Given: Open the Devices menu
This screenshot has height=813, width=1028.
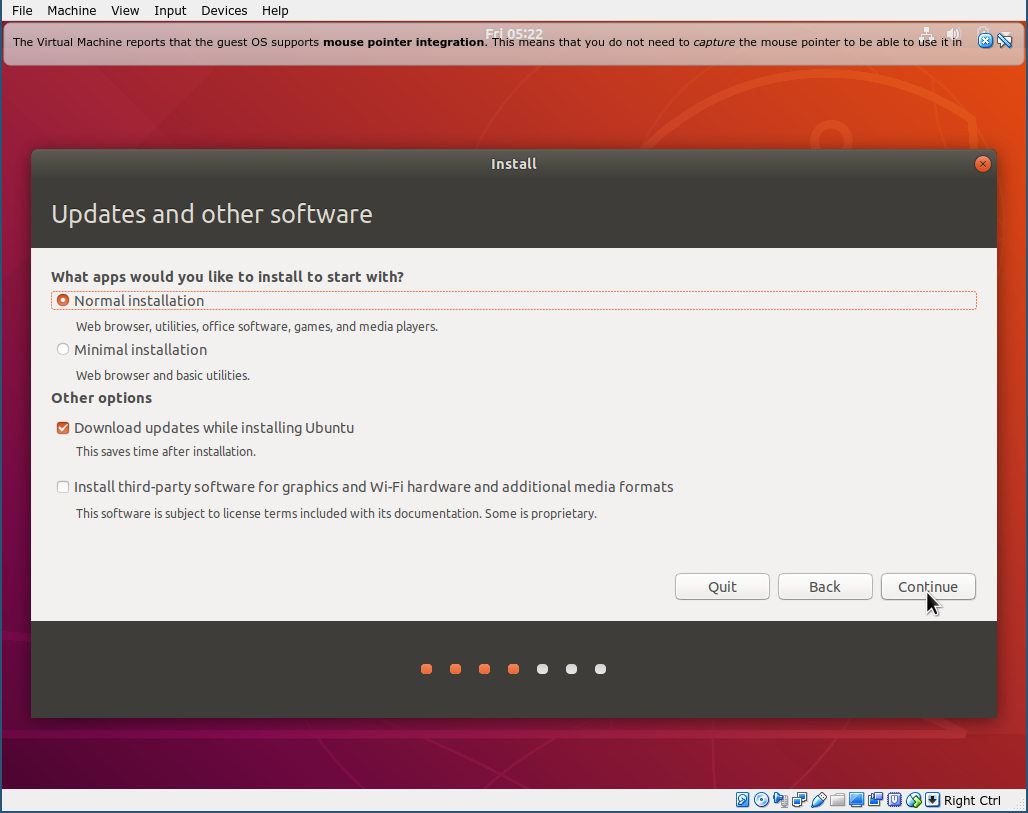Looking at the screenshot, I should pyautogui.click(x=224, y=10).
